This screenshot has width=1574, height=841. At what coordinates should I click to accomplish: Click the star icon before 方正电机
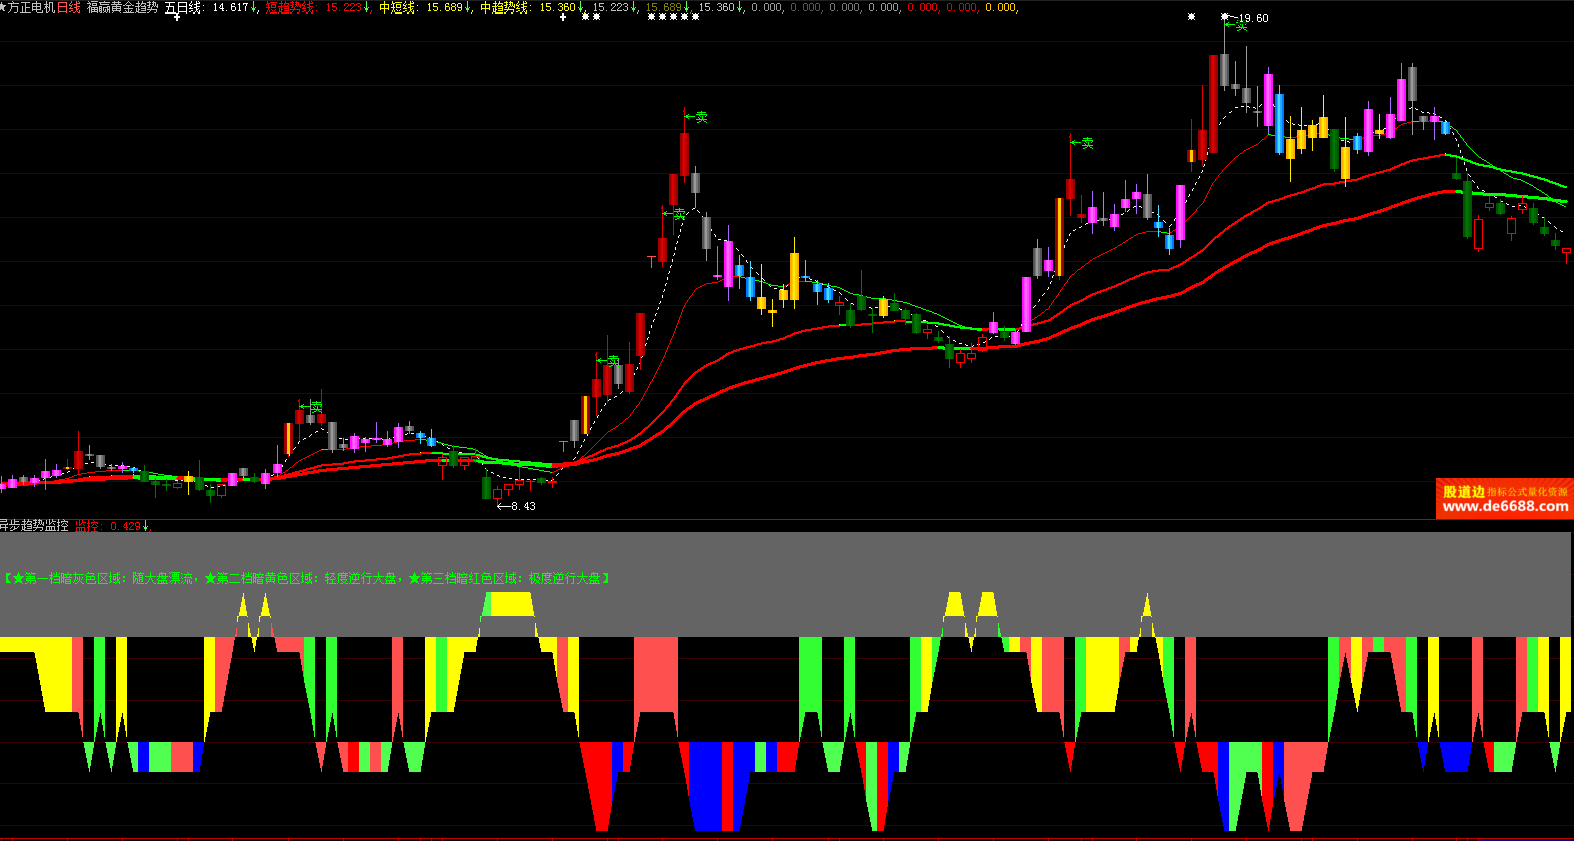4,7
